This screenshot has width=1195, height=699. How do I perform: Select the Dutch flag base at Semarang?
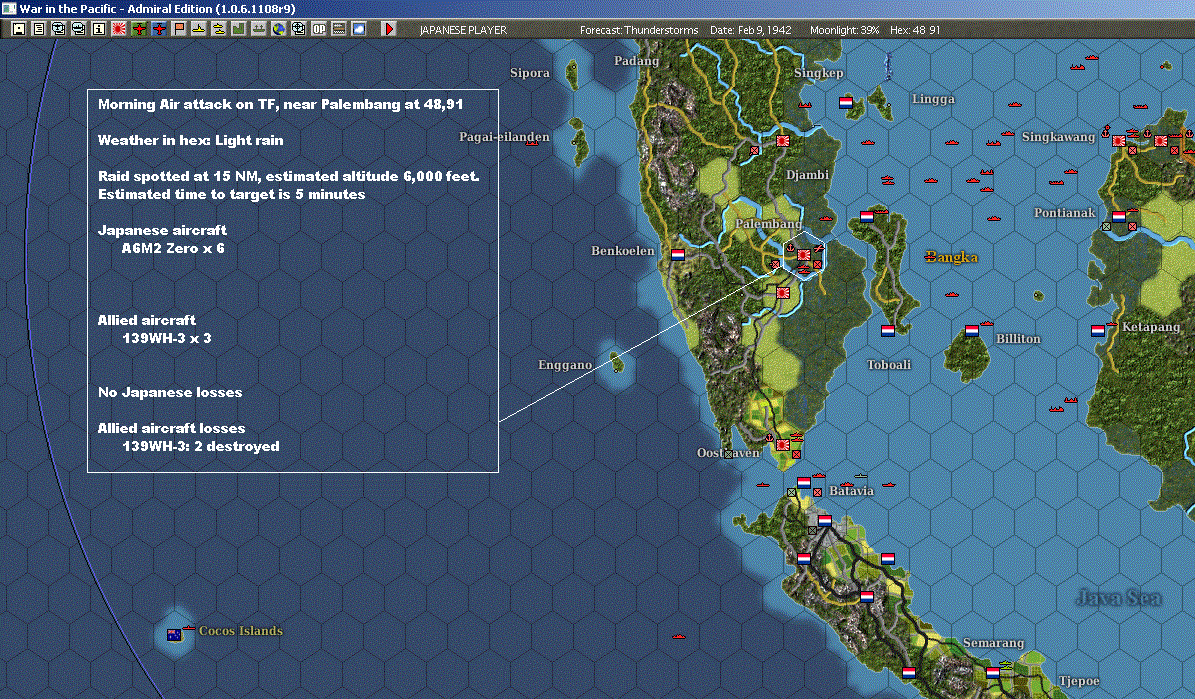[x=992, y=672]
